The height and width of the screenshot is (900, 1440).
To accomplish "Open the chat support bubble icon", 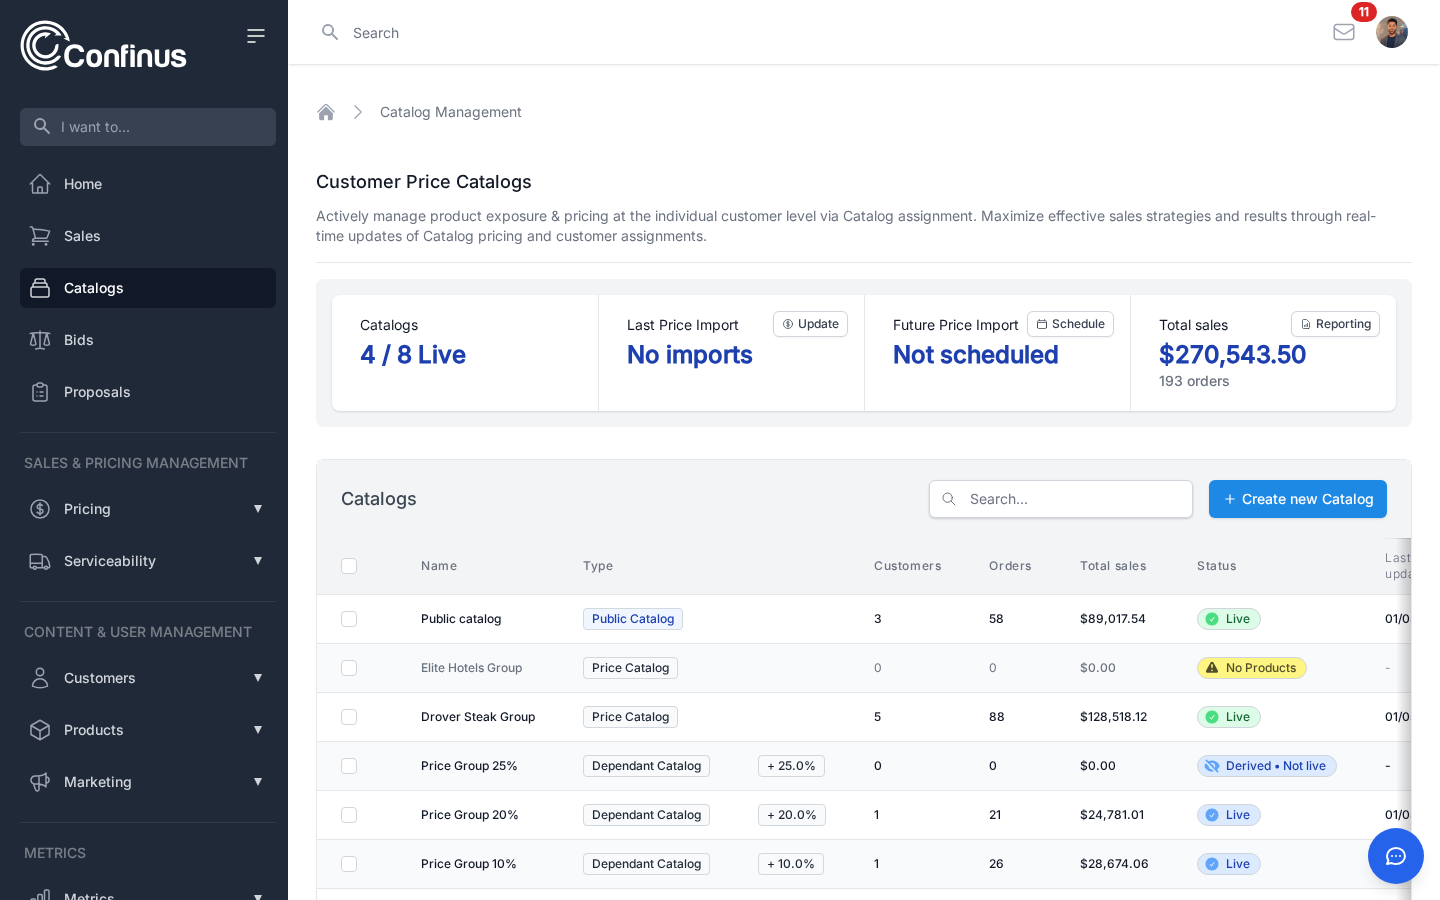I will tap(1396, 856).
